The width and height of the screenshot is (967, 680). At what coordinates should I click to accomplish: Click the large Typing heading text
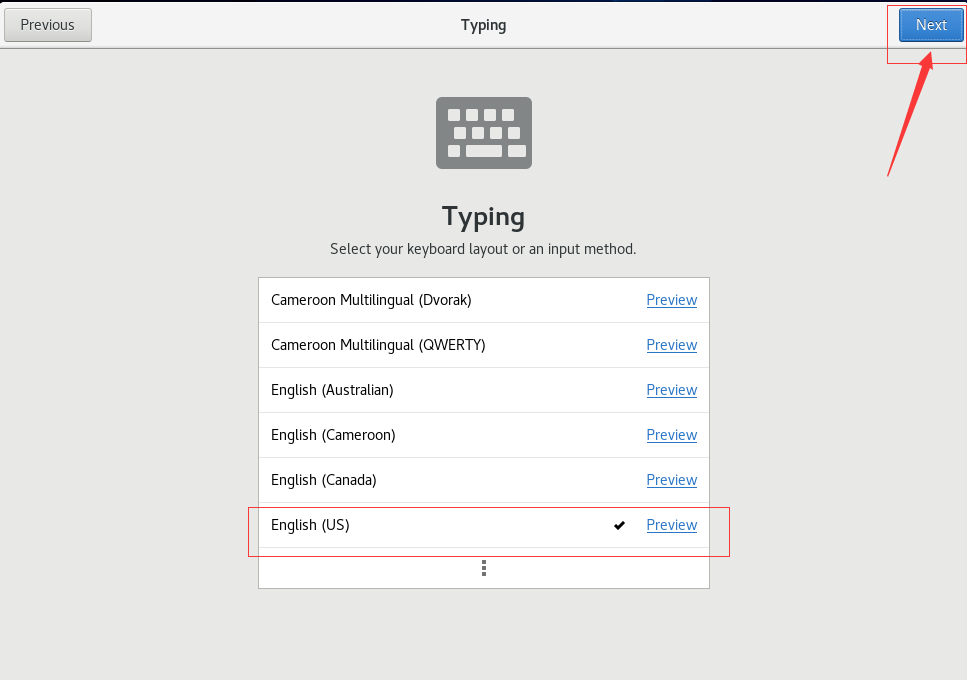click(484, 217)
